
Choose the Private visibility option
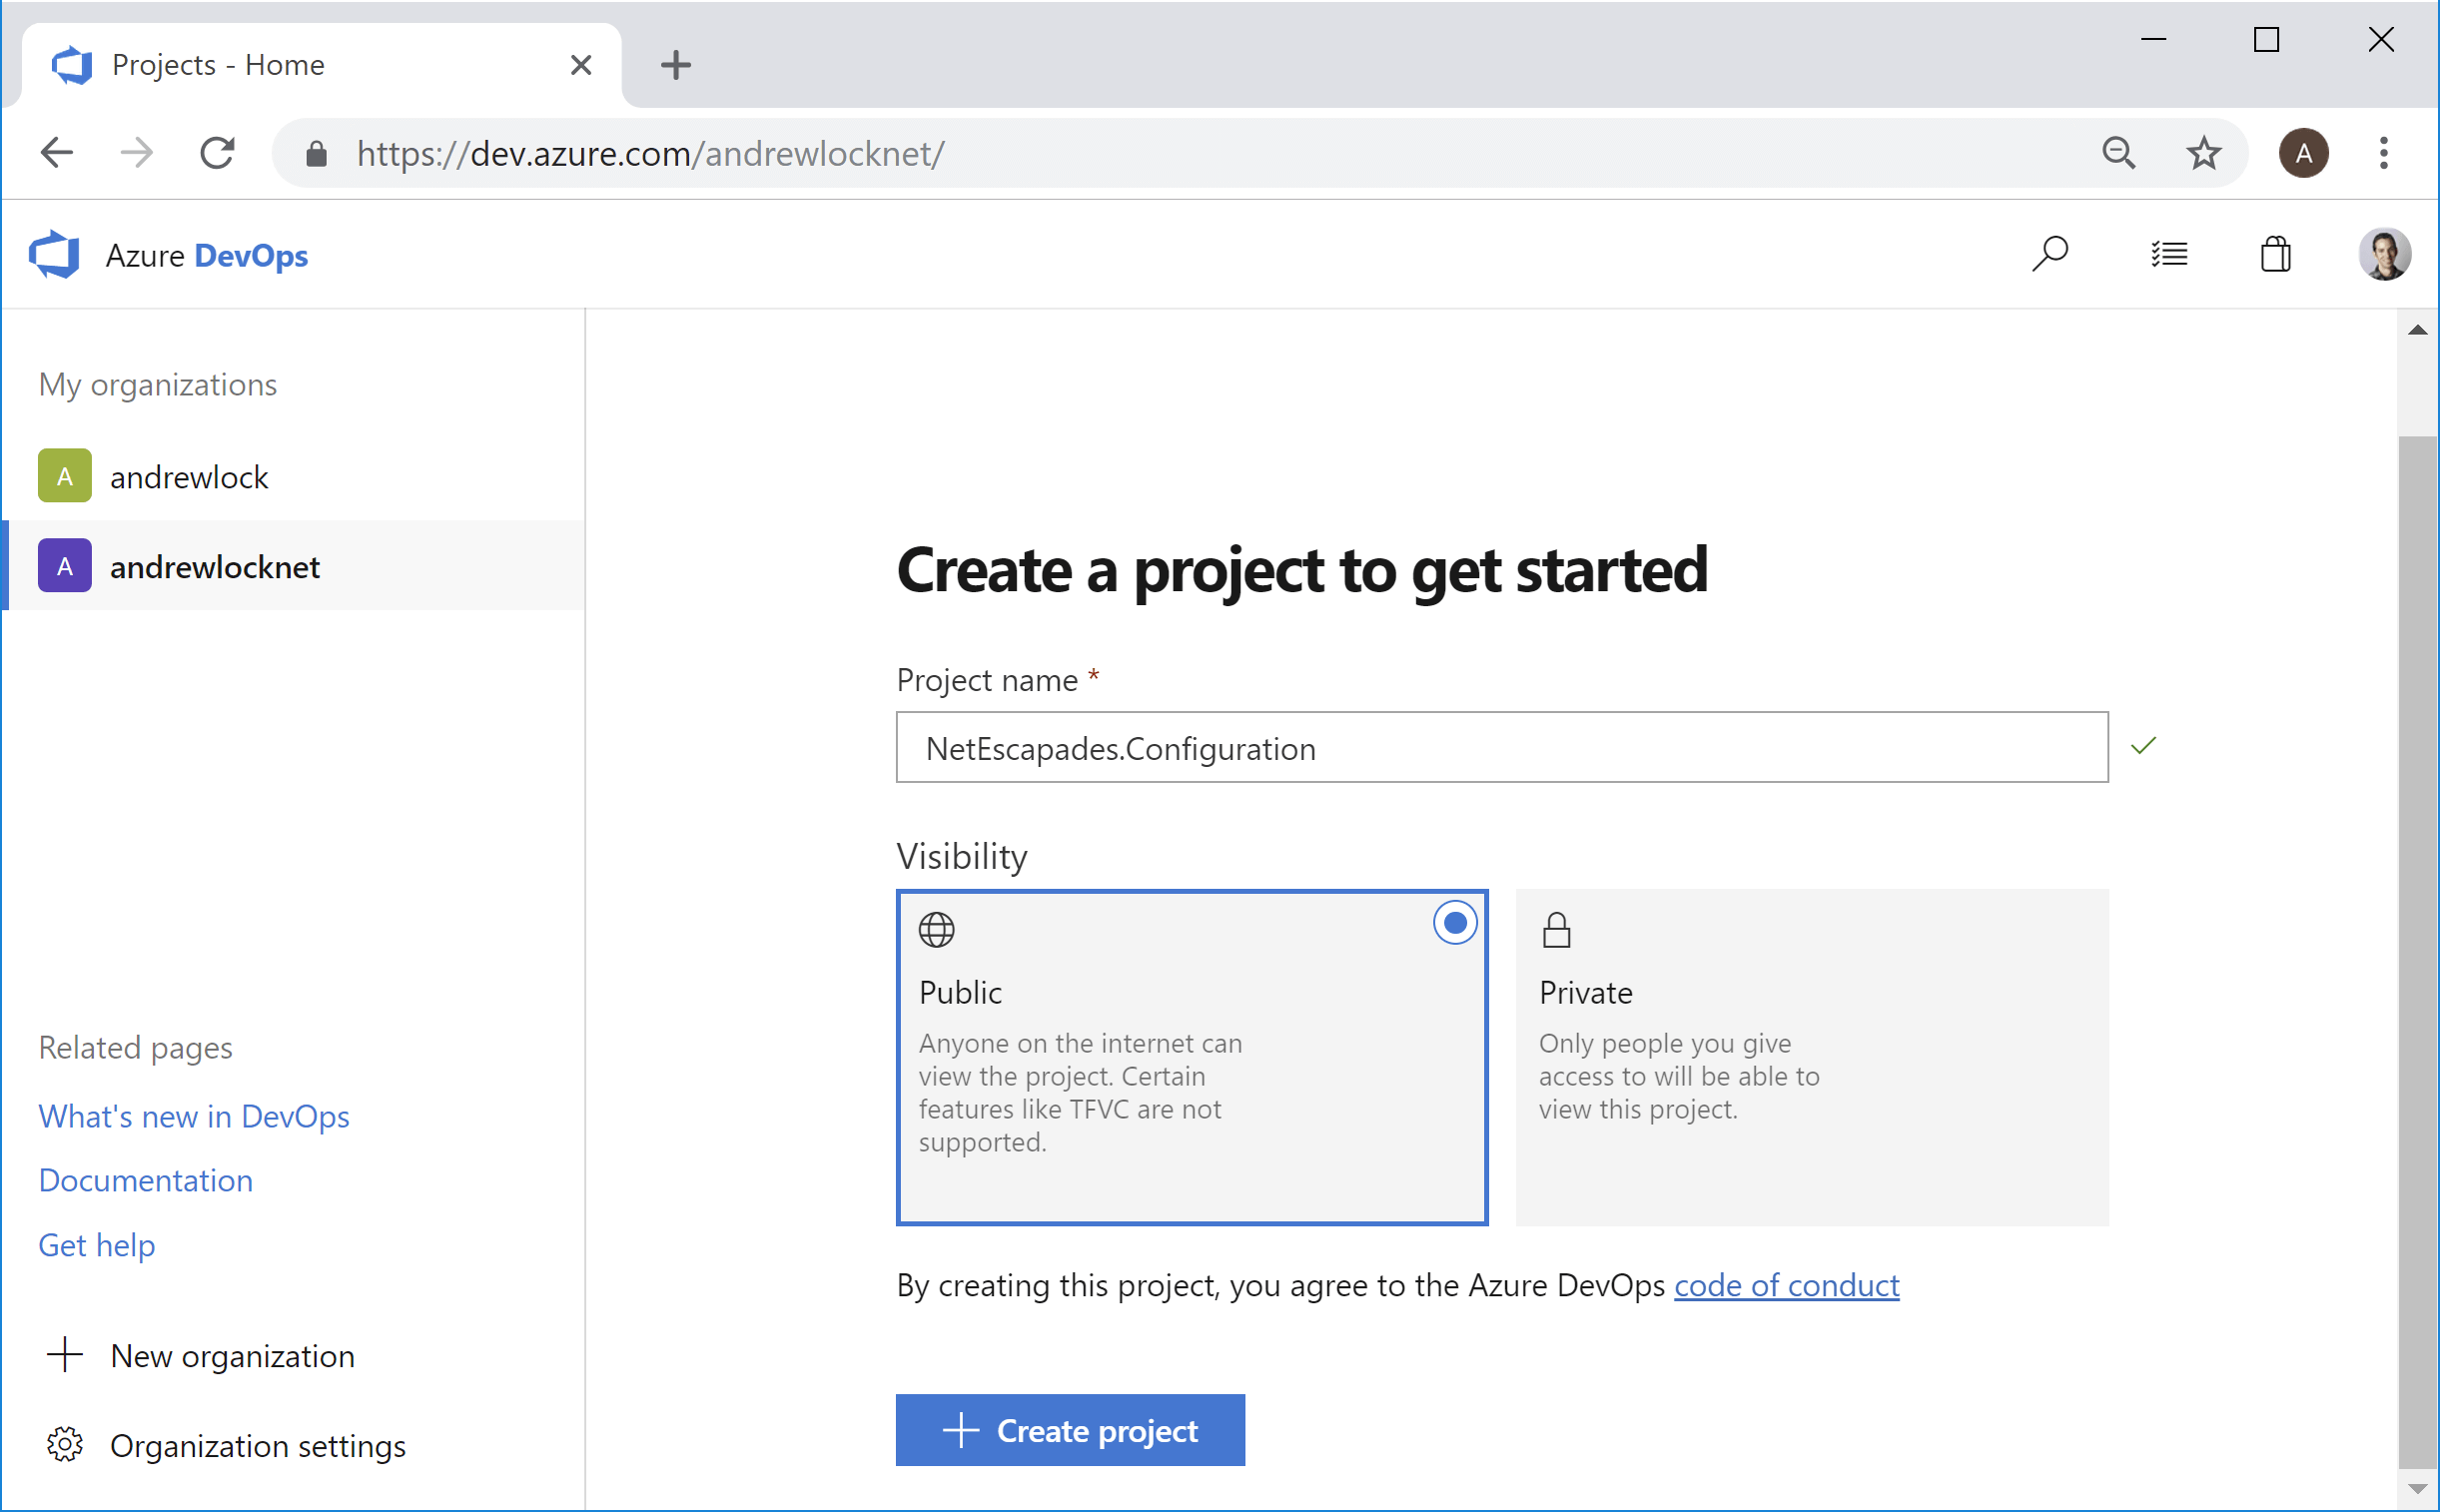(1812, 1058)
